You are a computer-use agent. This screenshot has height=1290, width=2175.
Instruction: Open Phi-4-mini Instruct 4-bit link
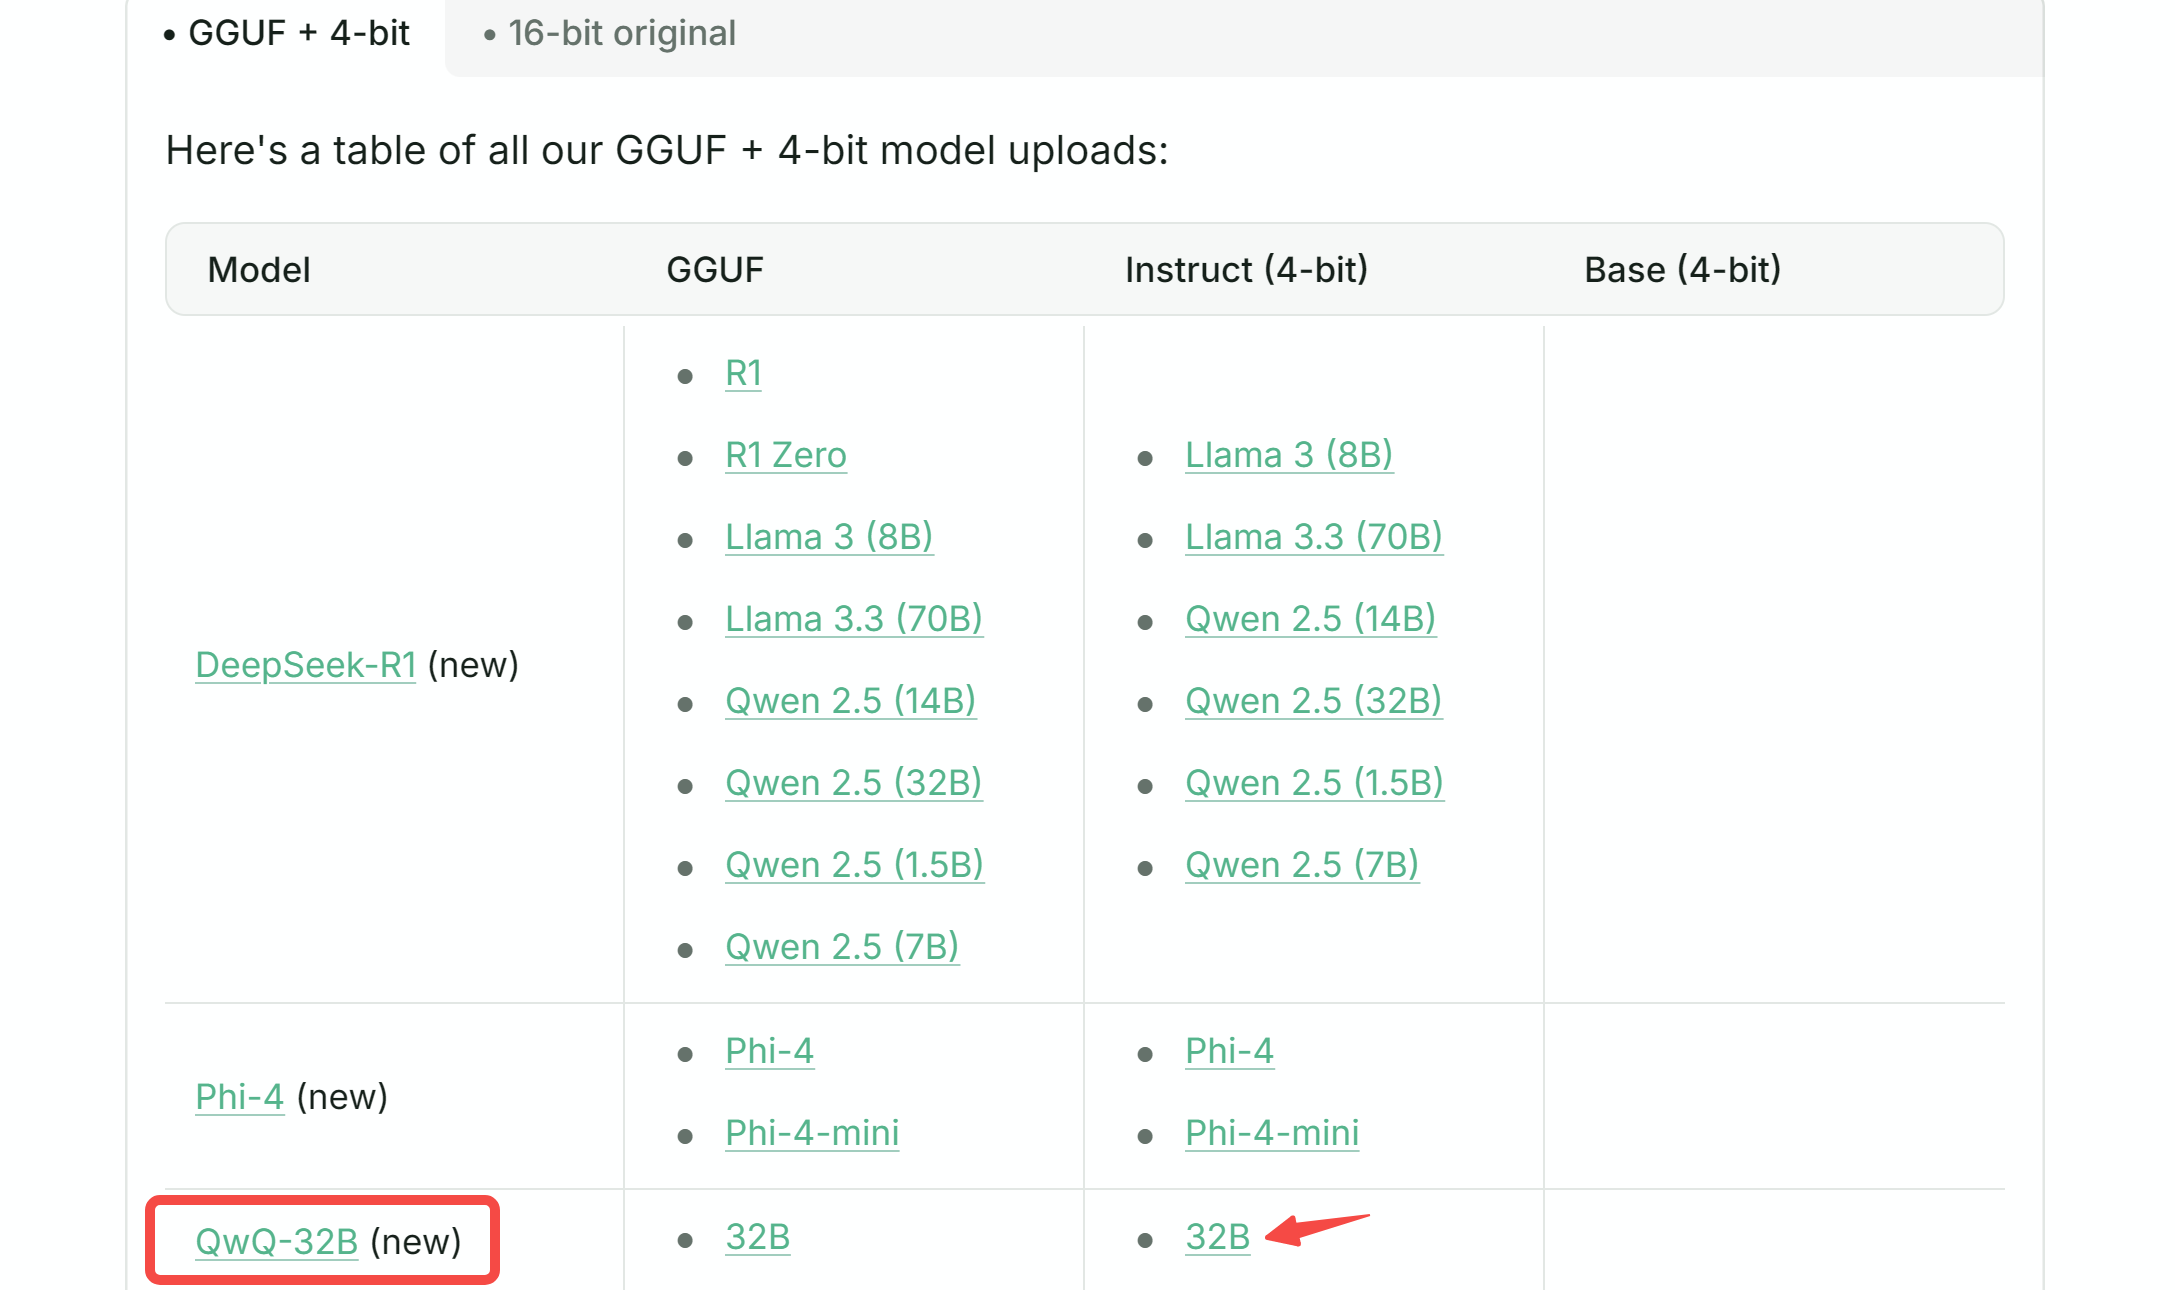pyautogui.click(x=1271, y=1133)
